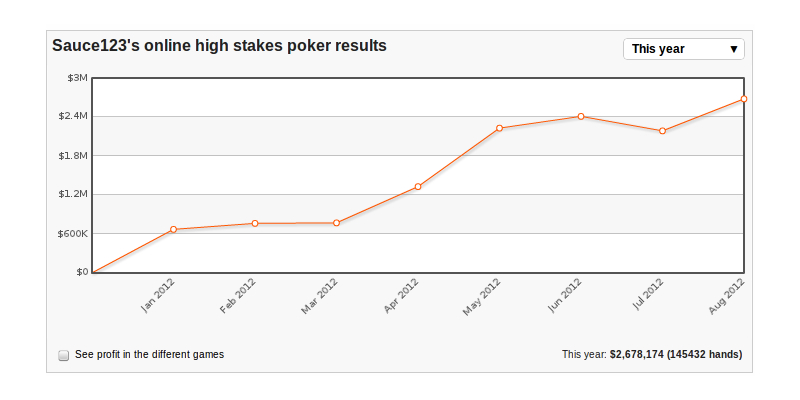Image resolution: width=800 pixels, height=400 pixels.
Task: Click the '$0' origin label on the y-axis
Action: coord(82,272)
